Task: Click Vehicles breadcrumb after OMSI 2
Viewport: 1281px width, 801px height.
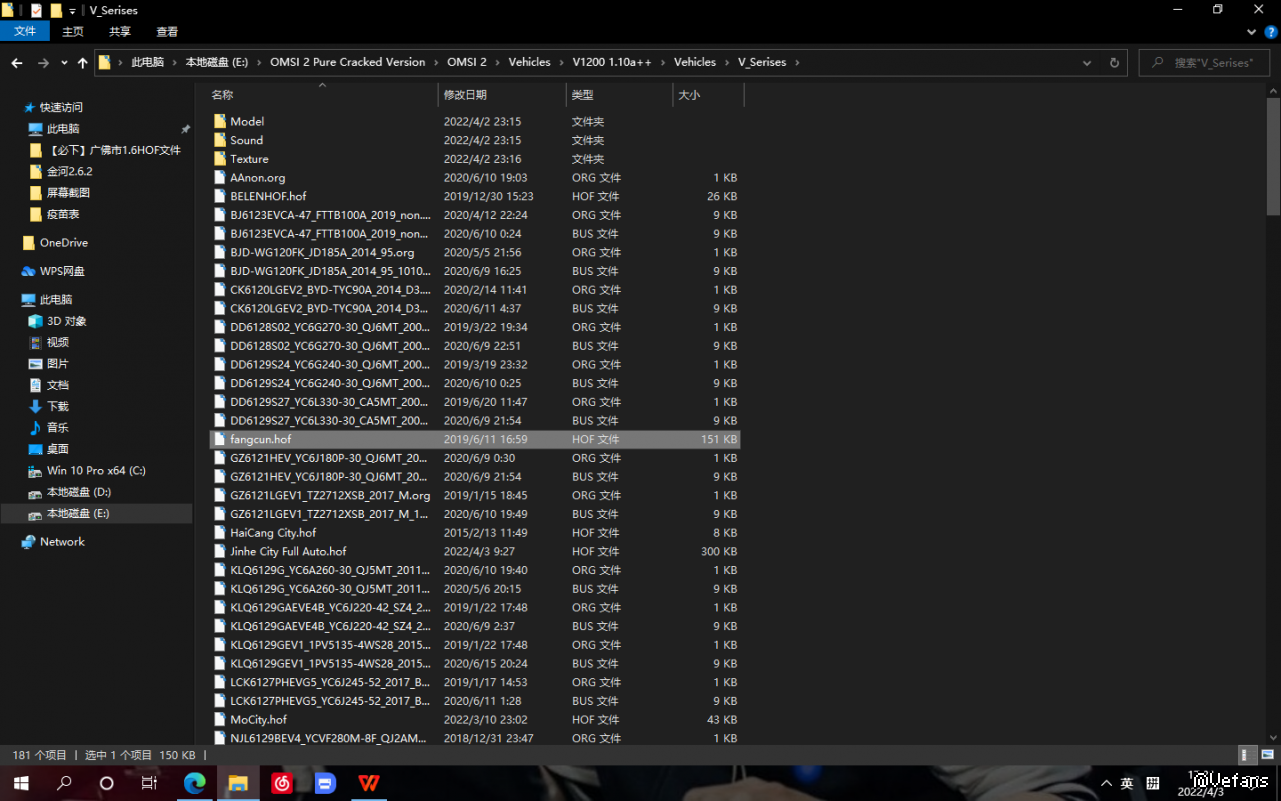Action: pos(529,62)
